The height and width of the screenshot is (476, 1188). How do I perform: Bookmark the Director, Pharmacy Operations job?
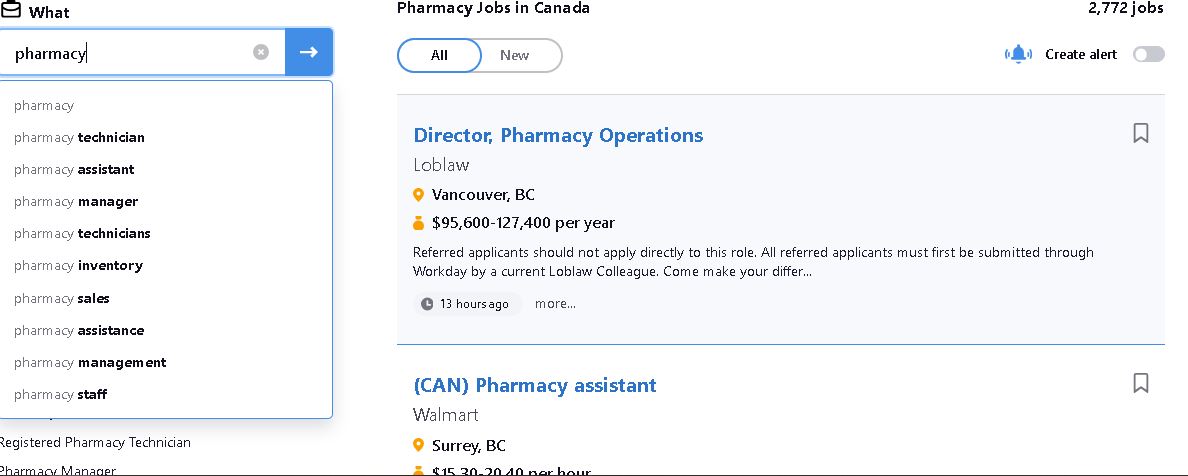[x=1140, y=133]
